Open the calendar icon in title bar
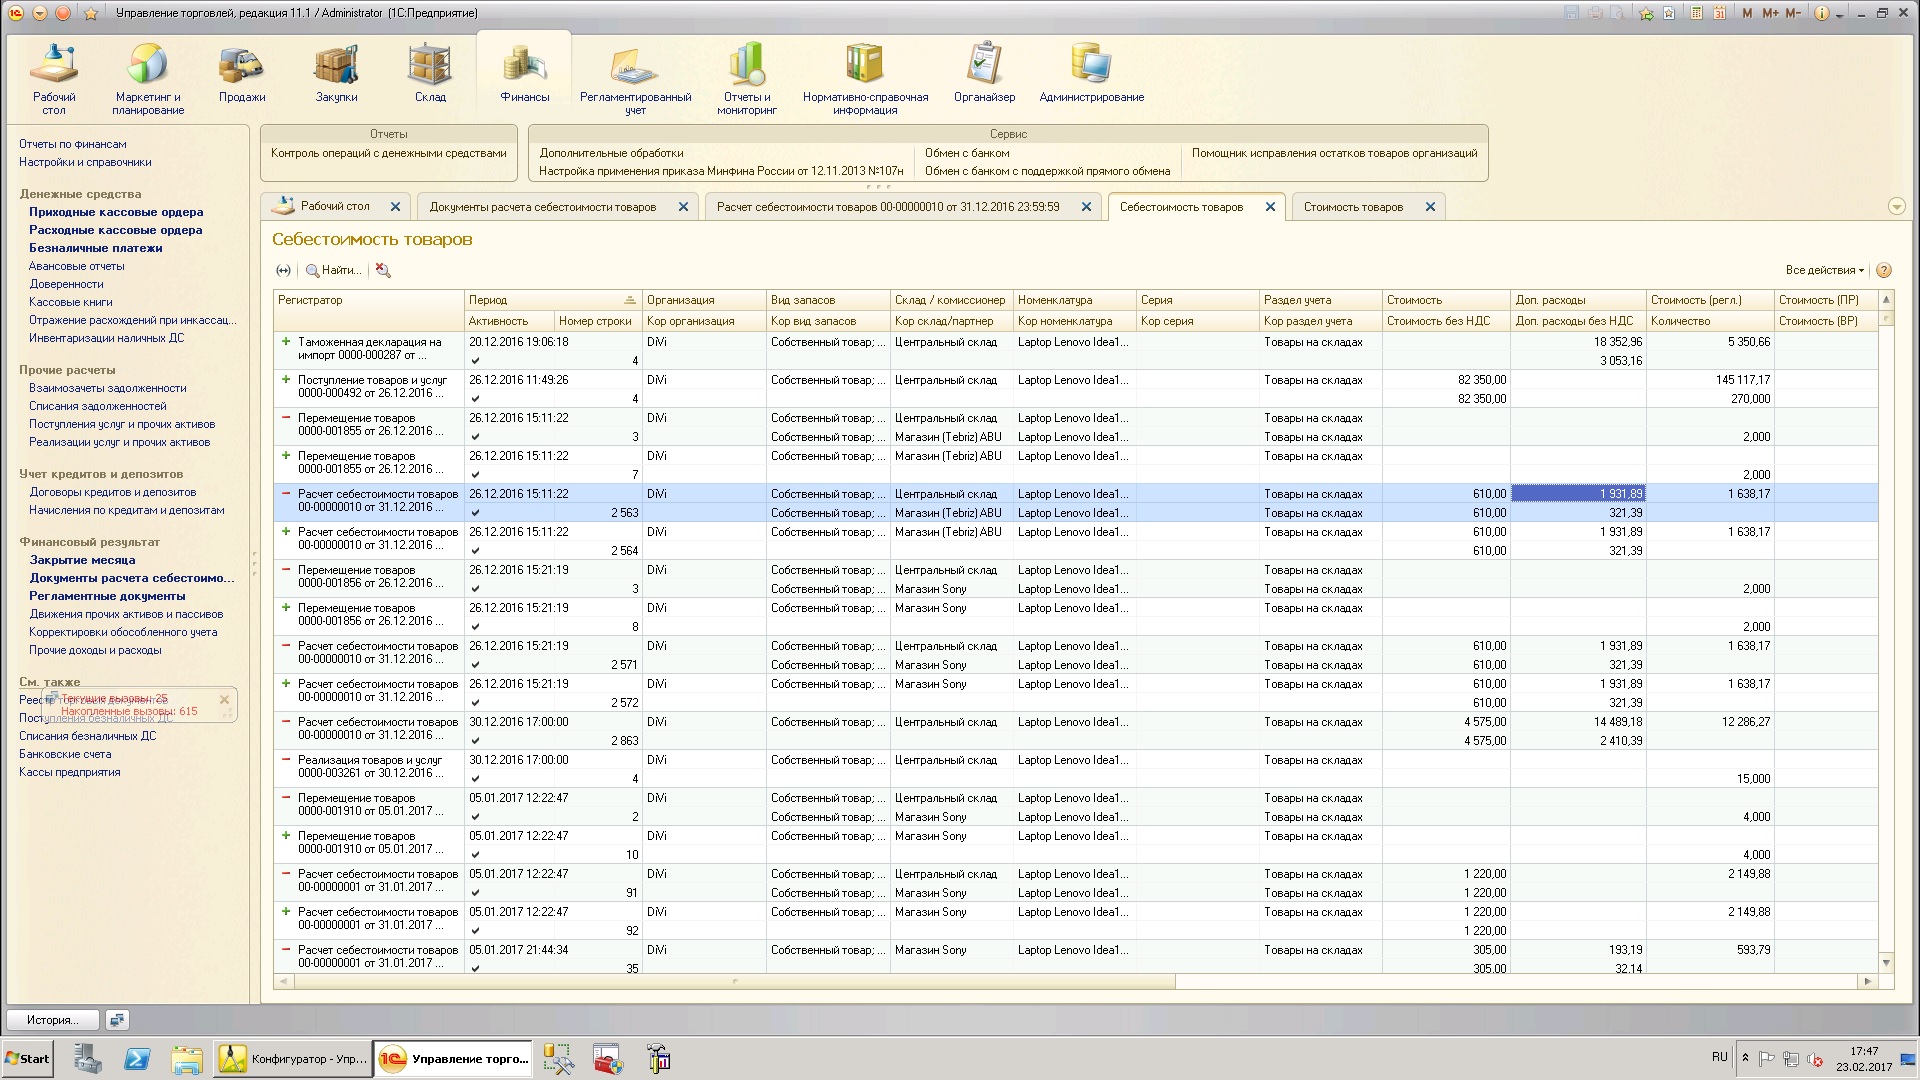1920x1080 pixels. pyautogui.click(x=1719, y=13)
